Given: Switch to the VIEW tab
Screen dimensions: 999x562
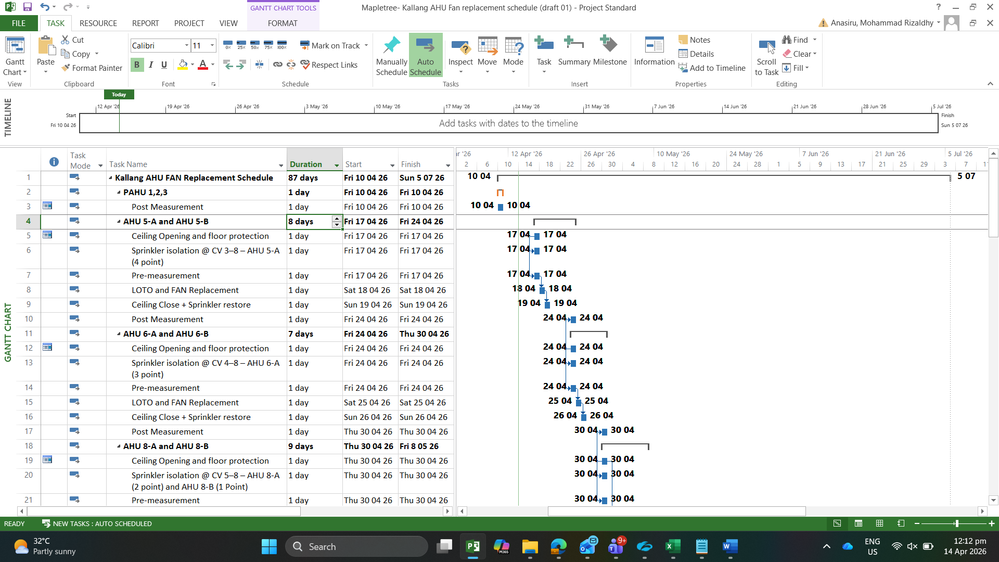Looking at the screenshot, I should point(228,23).
